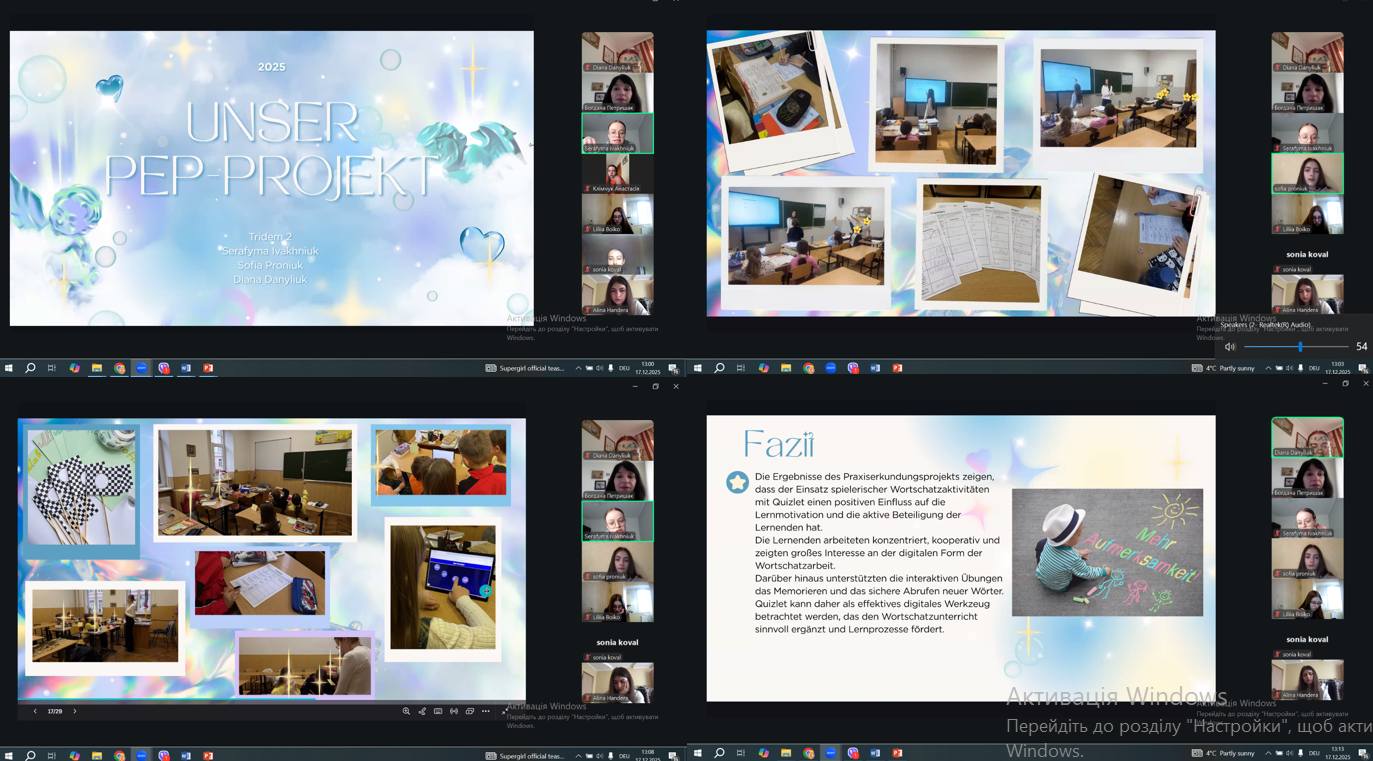The width and height of the screenshot is (1373, 761).
Task: Toggle the microphone tray icon in 13:00 taskbar
Action: [x=609, y=368]
